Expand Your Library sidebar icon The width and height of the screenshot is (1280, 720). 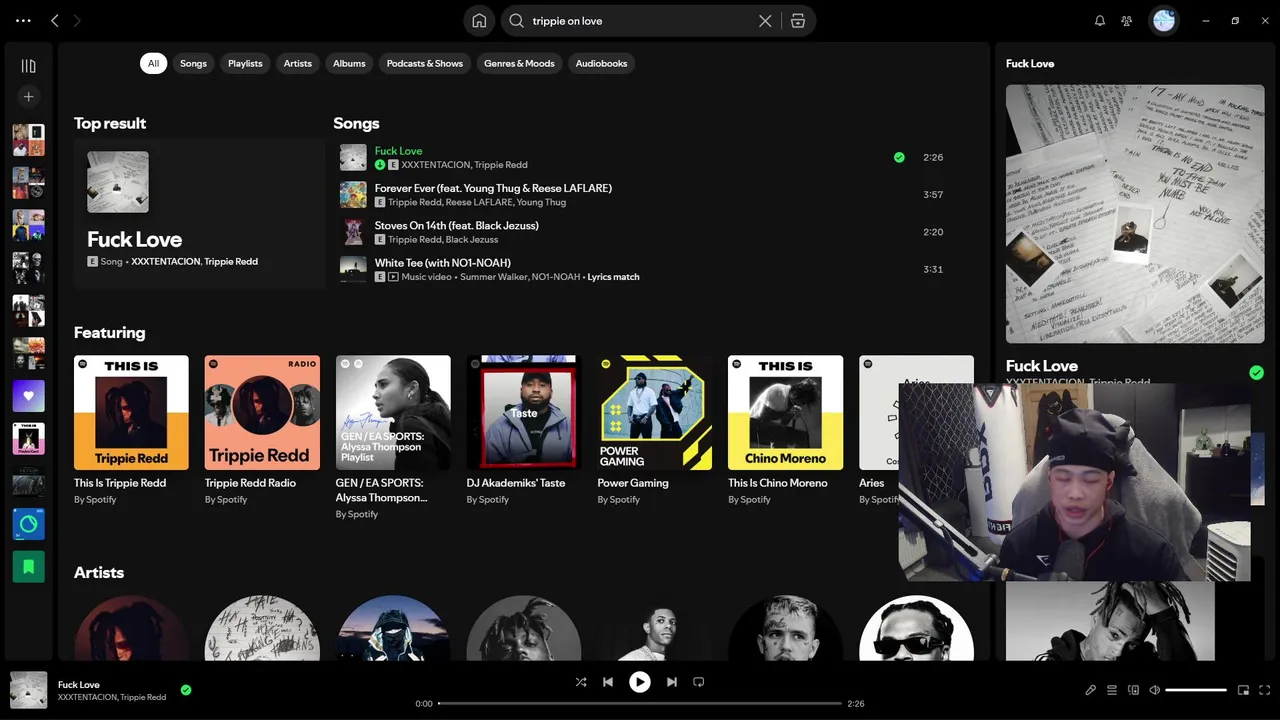28,66
